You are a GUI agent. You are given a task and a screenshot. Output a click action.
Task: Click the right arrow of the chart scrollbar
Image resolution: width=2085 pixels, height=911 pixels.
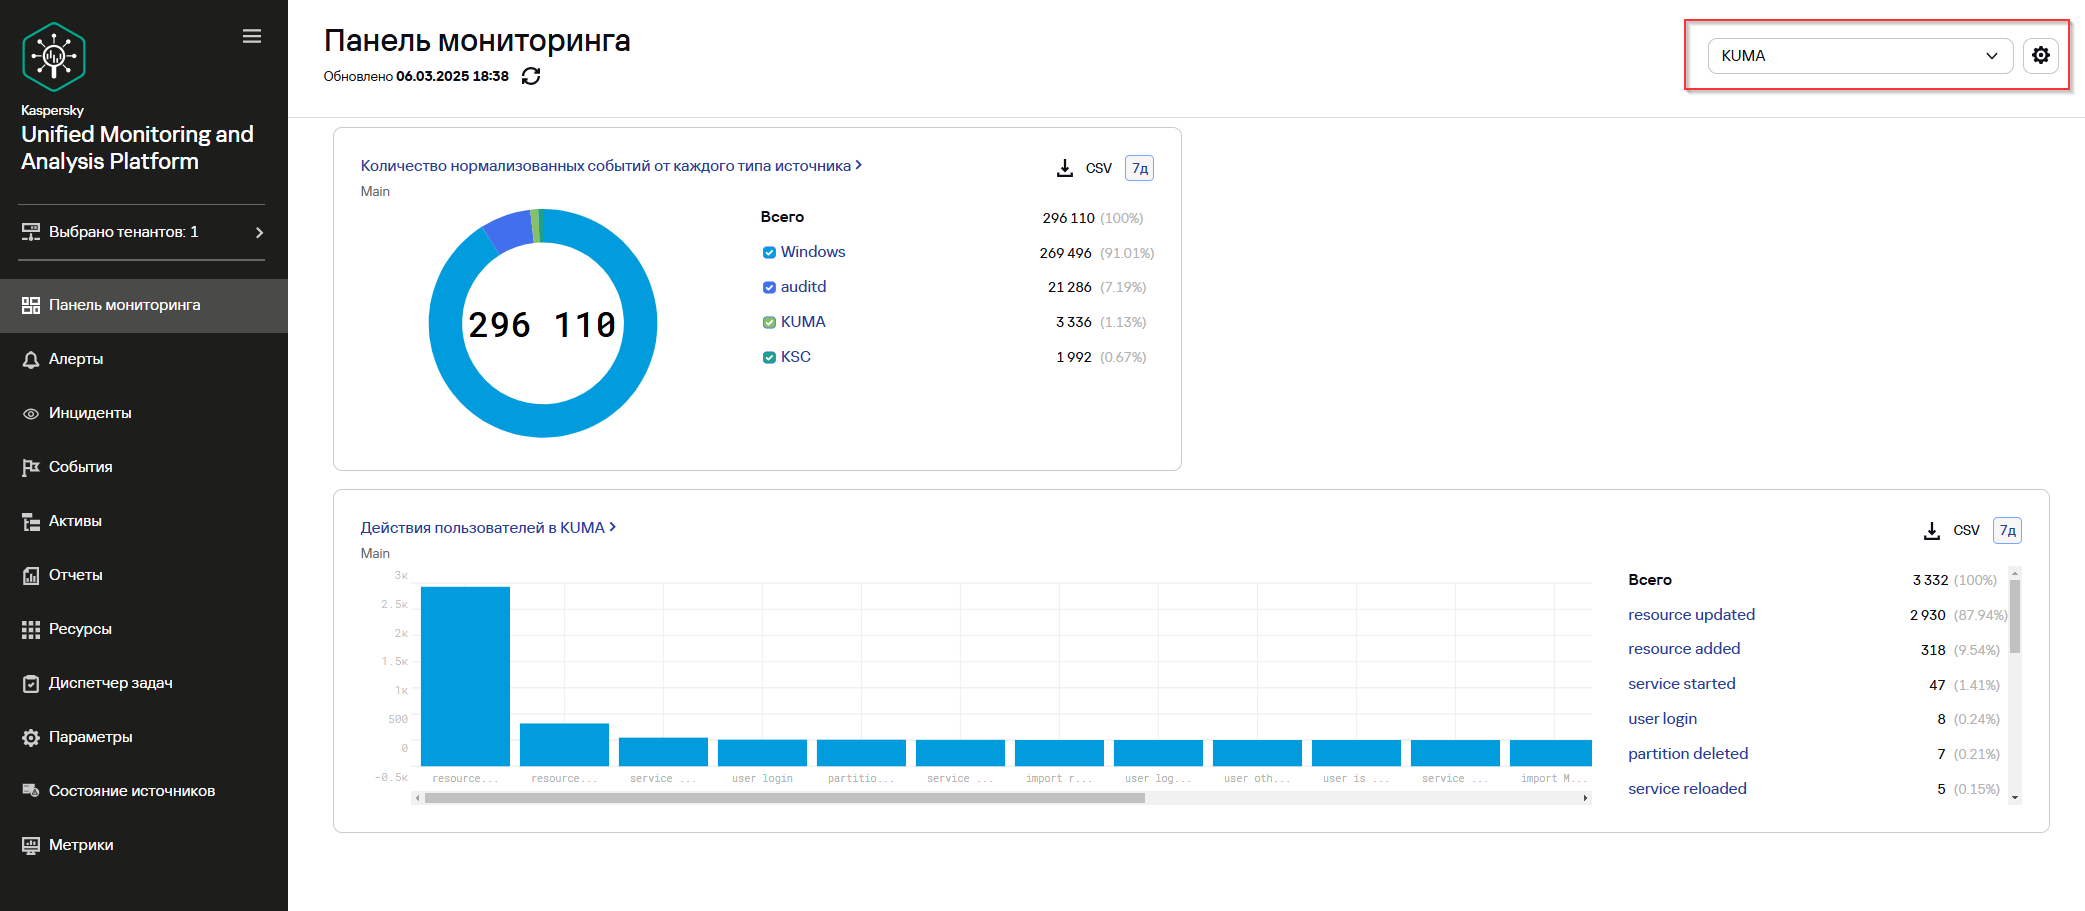[1585, 798]
